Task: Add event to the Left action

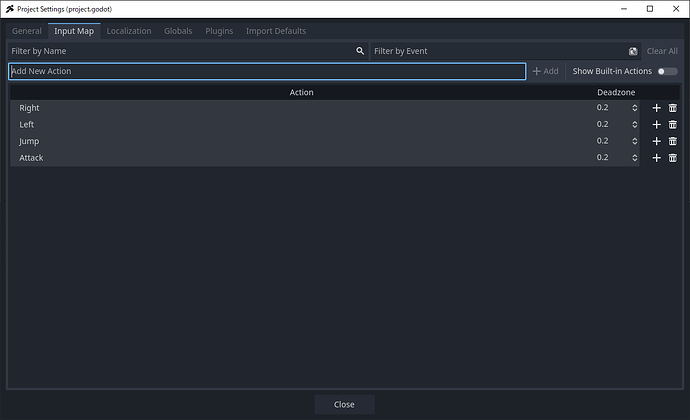Action: pos(656,125)
